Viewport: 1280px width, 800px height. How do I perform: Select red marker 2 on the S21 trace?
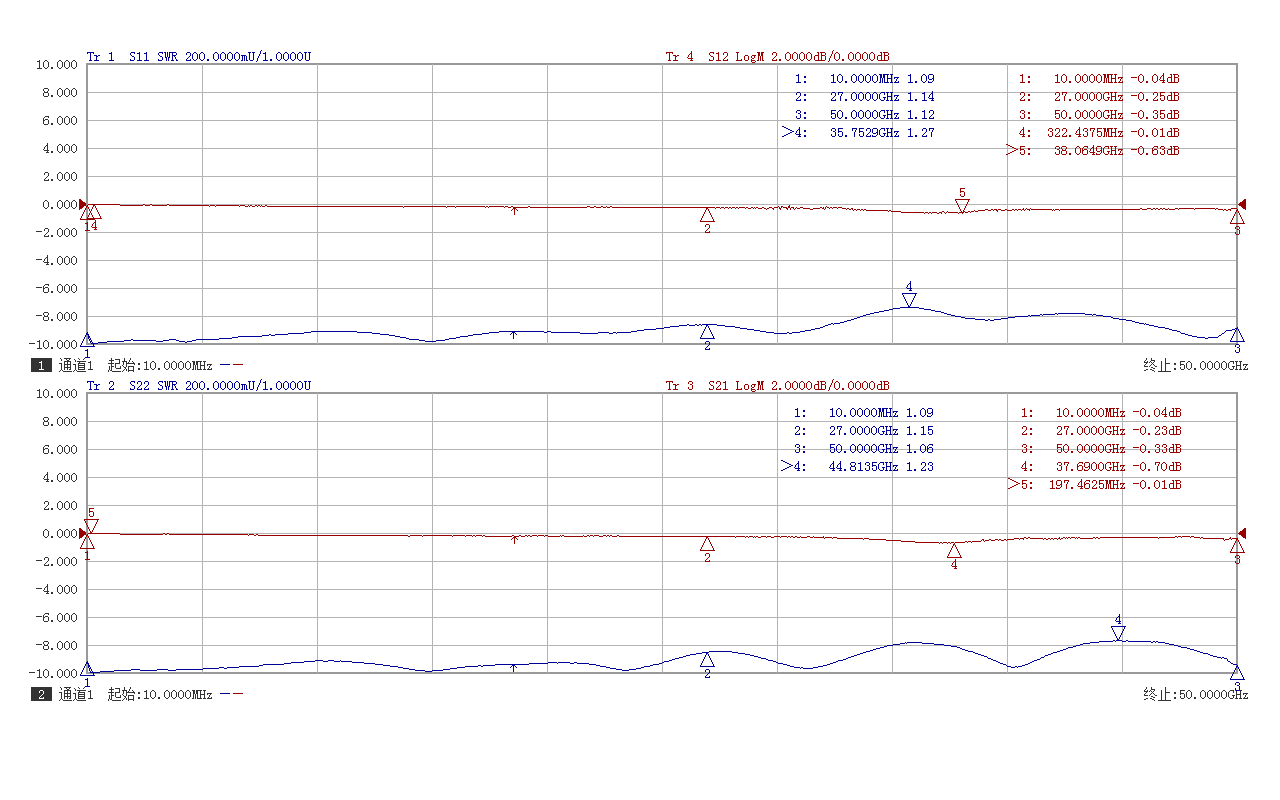707,544
